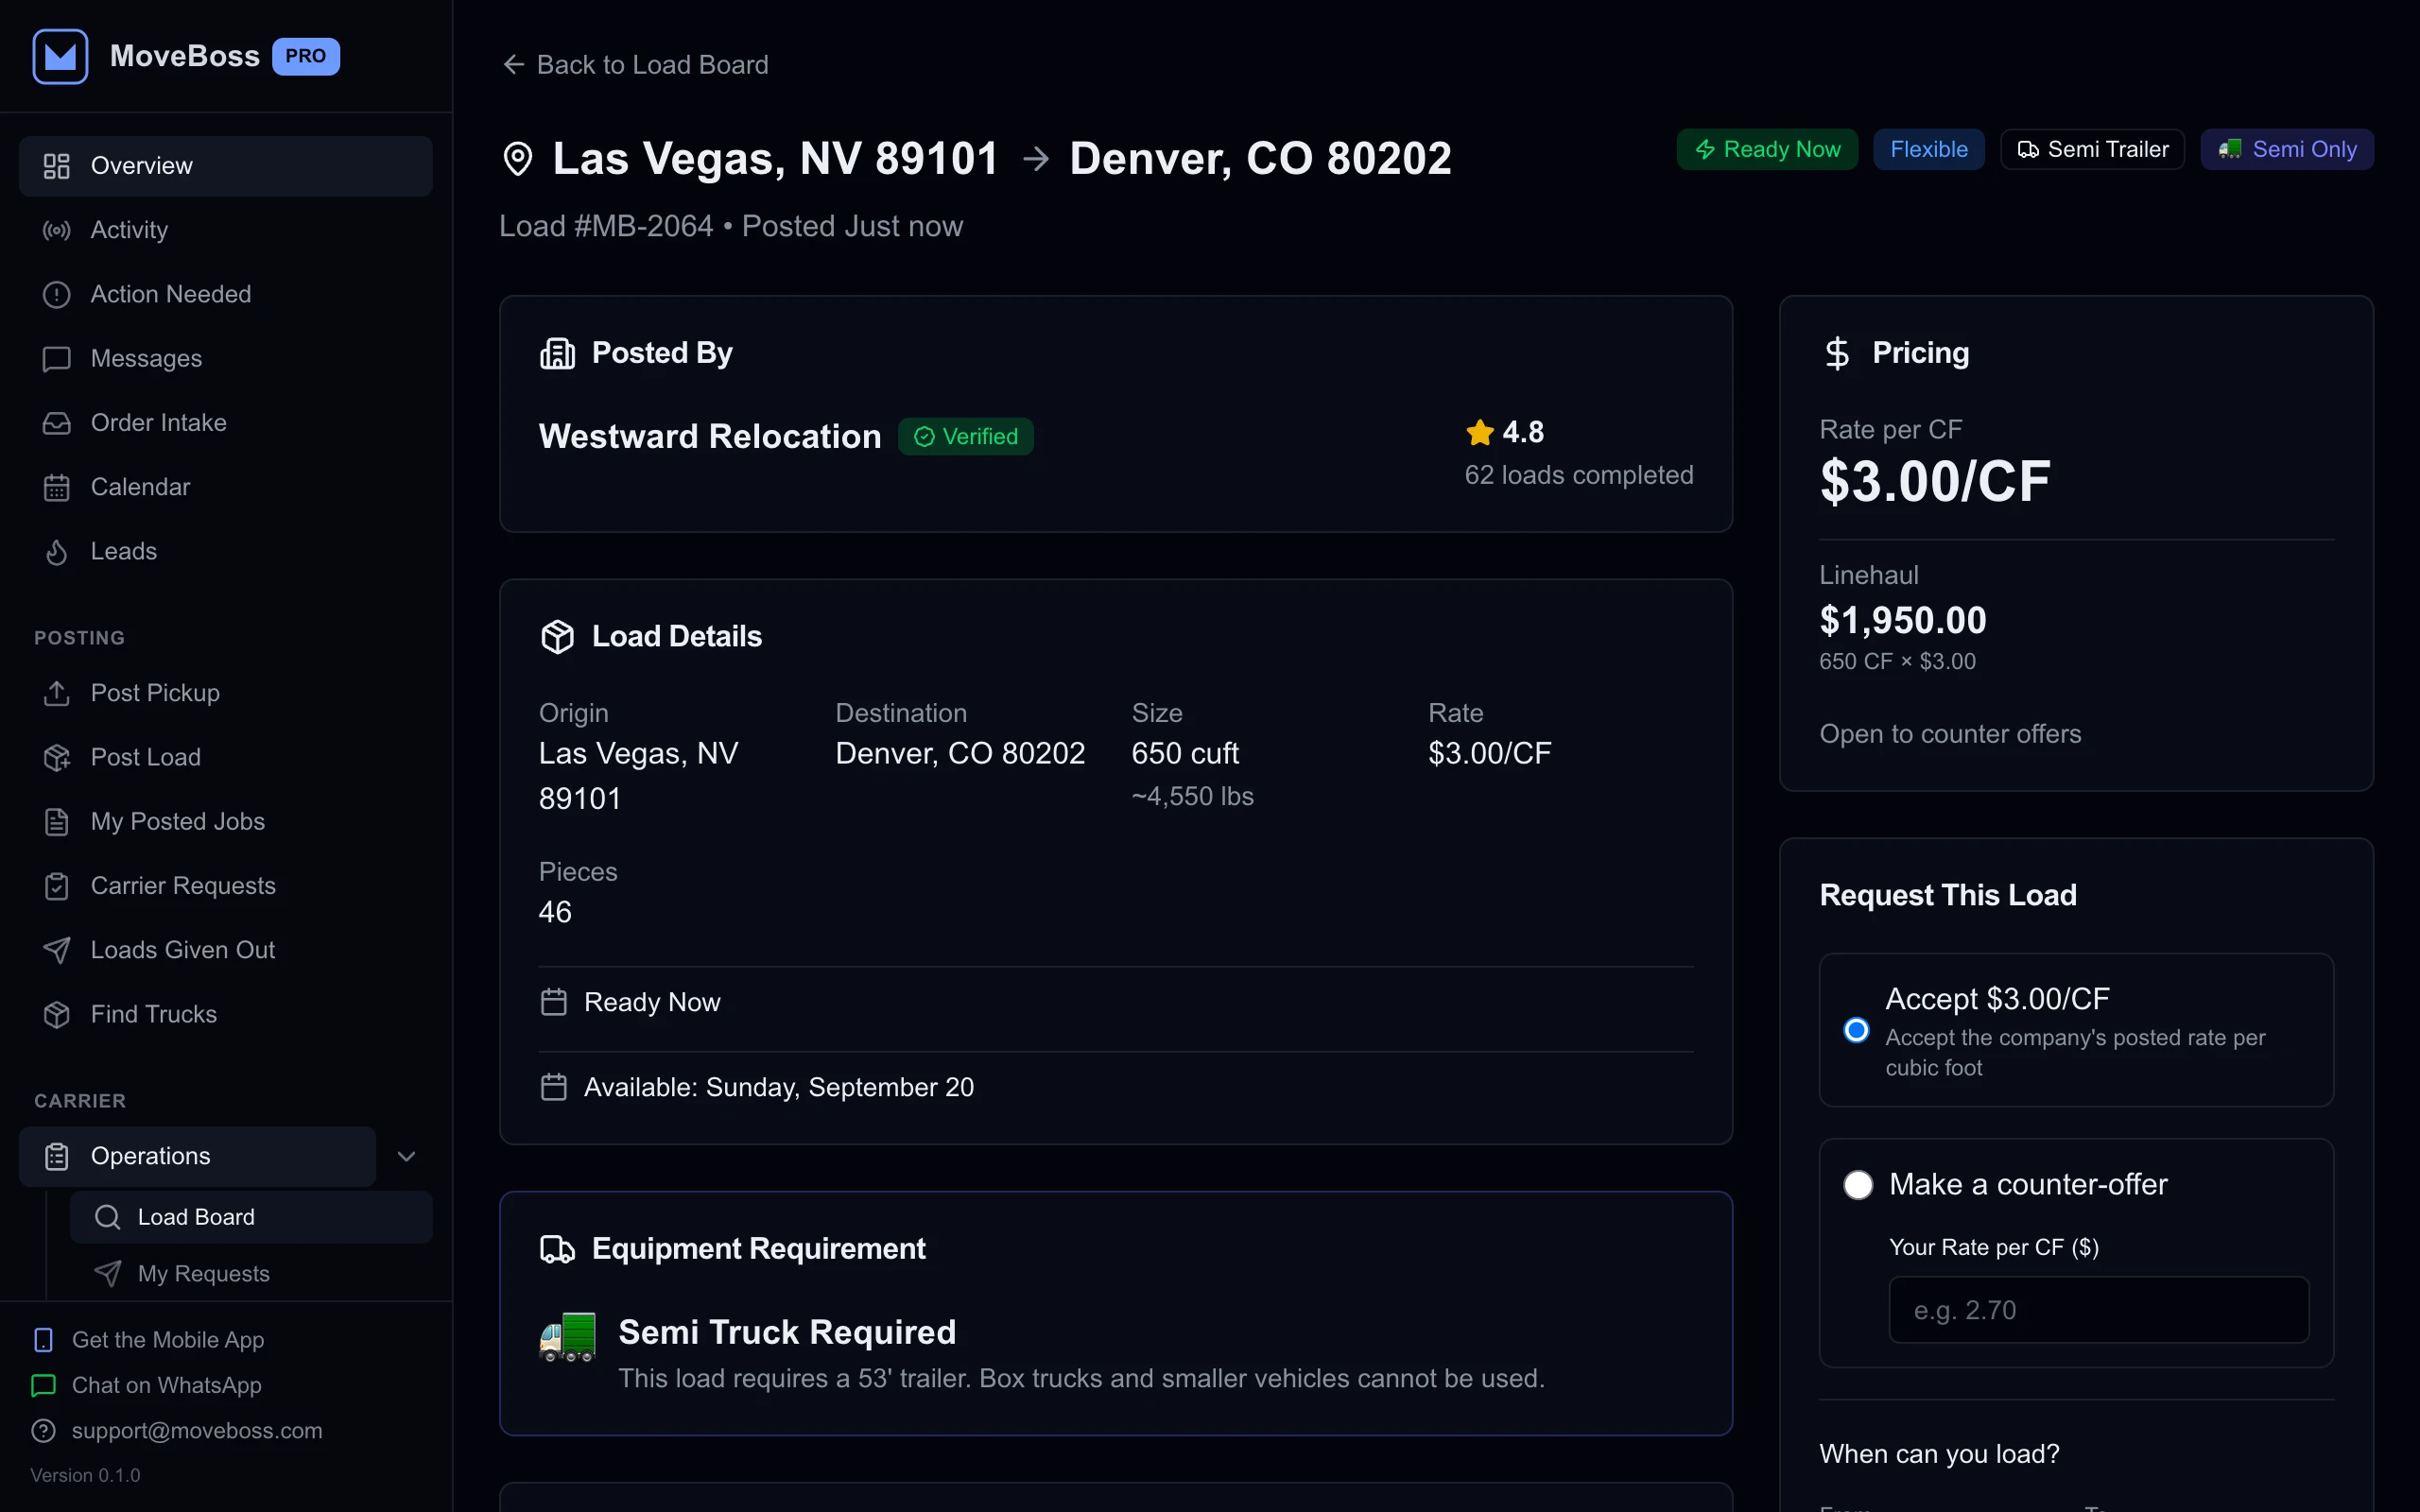Click the Posted By building icon
This screenshot has height=1512, width=2420.
[x=558, y=353]
